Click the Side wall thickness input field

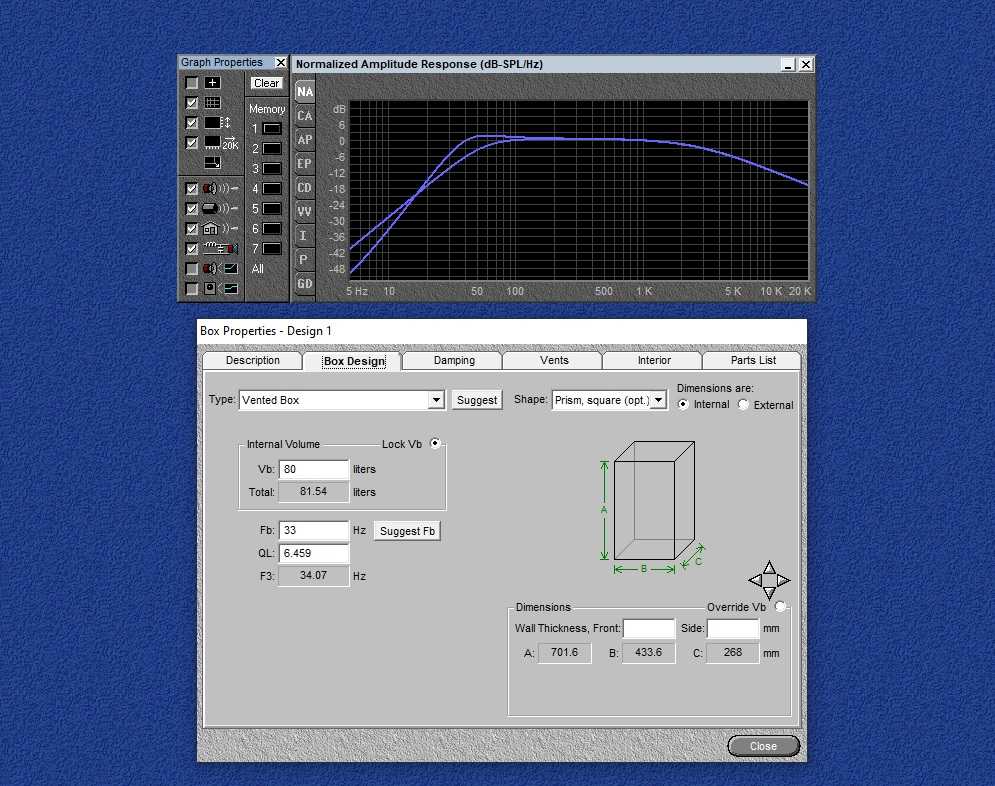coord(733,628)
